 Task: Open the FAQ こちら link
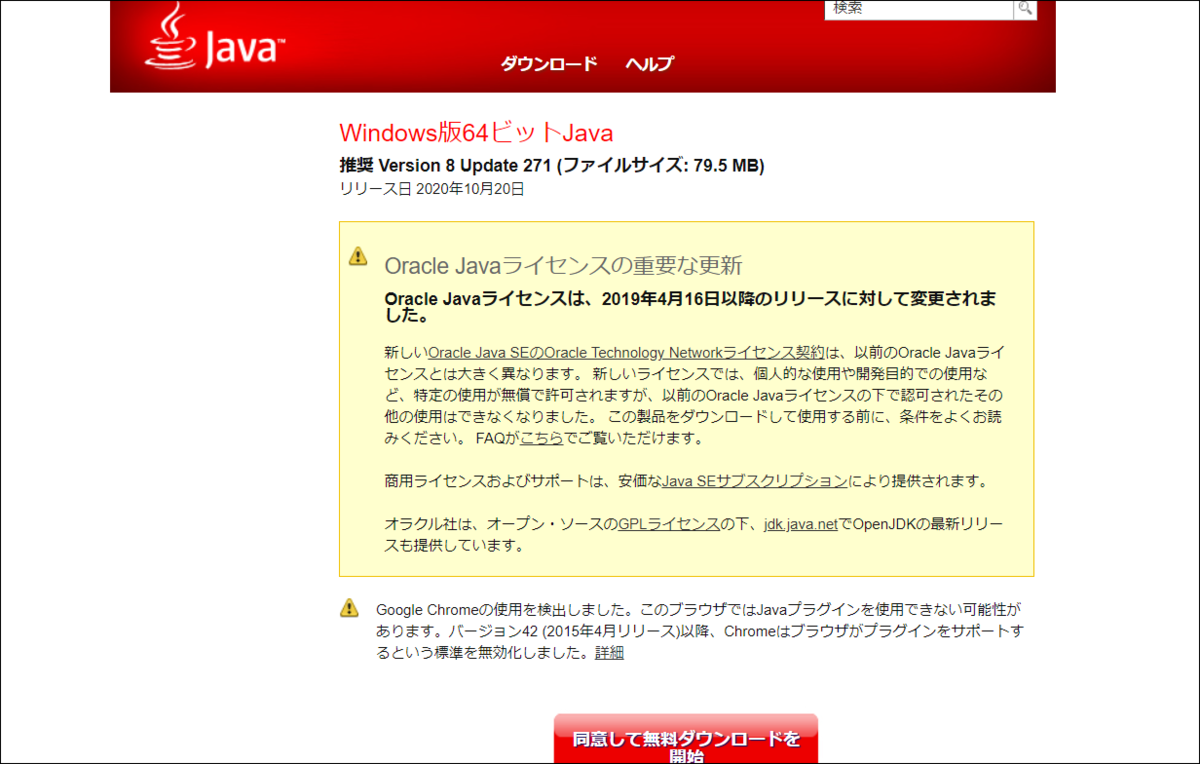[x=541, y=438]
